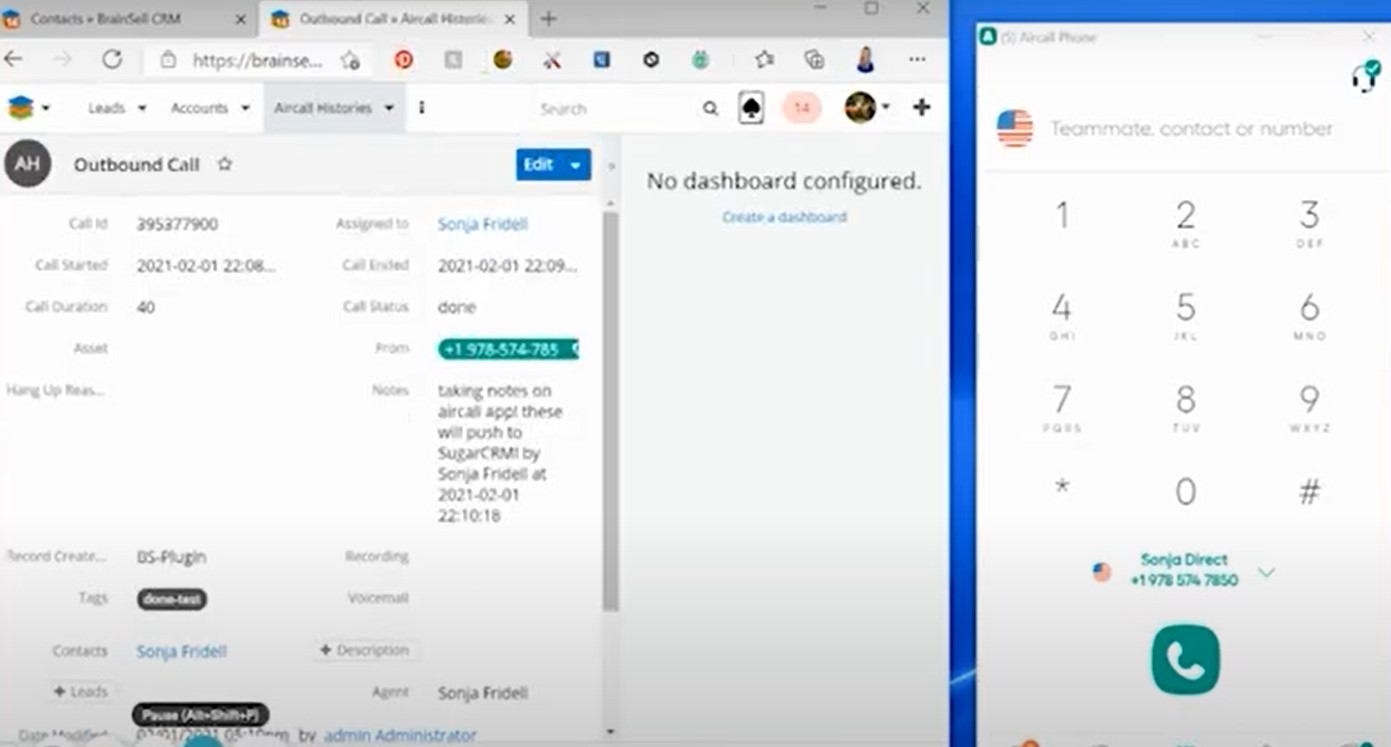The image size is (1391, 747).
Task: Click the + Description button
Action: click(364, 650)
